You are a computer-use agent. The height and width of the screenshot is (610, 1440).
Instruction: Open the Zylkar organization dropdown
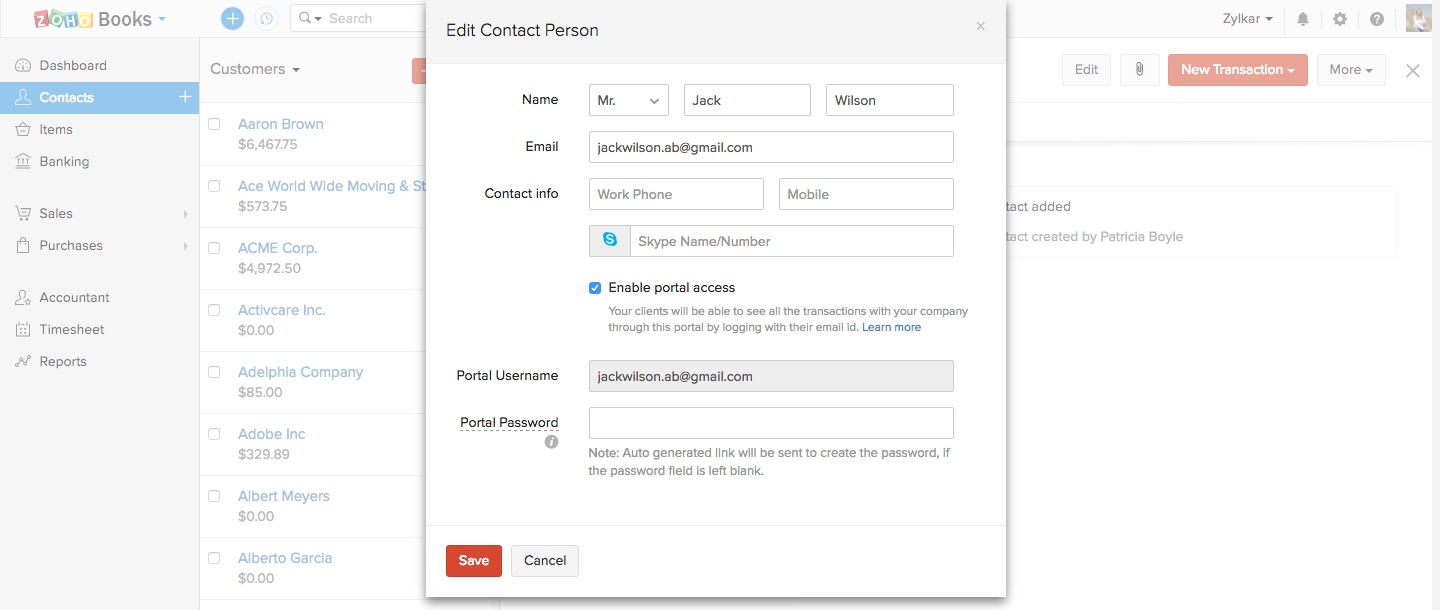coord(1247,19)
